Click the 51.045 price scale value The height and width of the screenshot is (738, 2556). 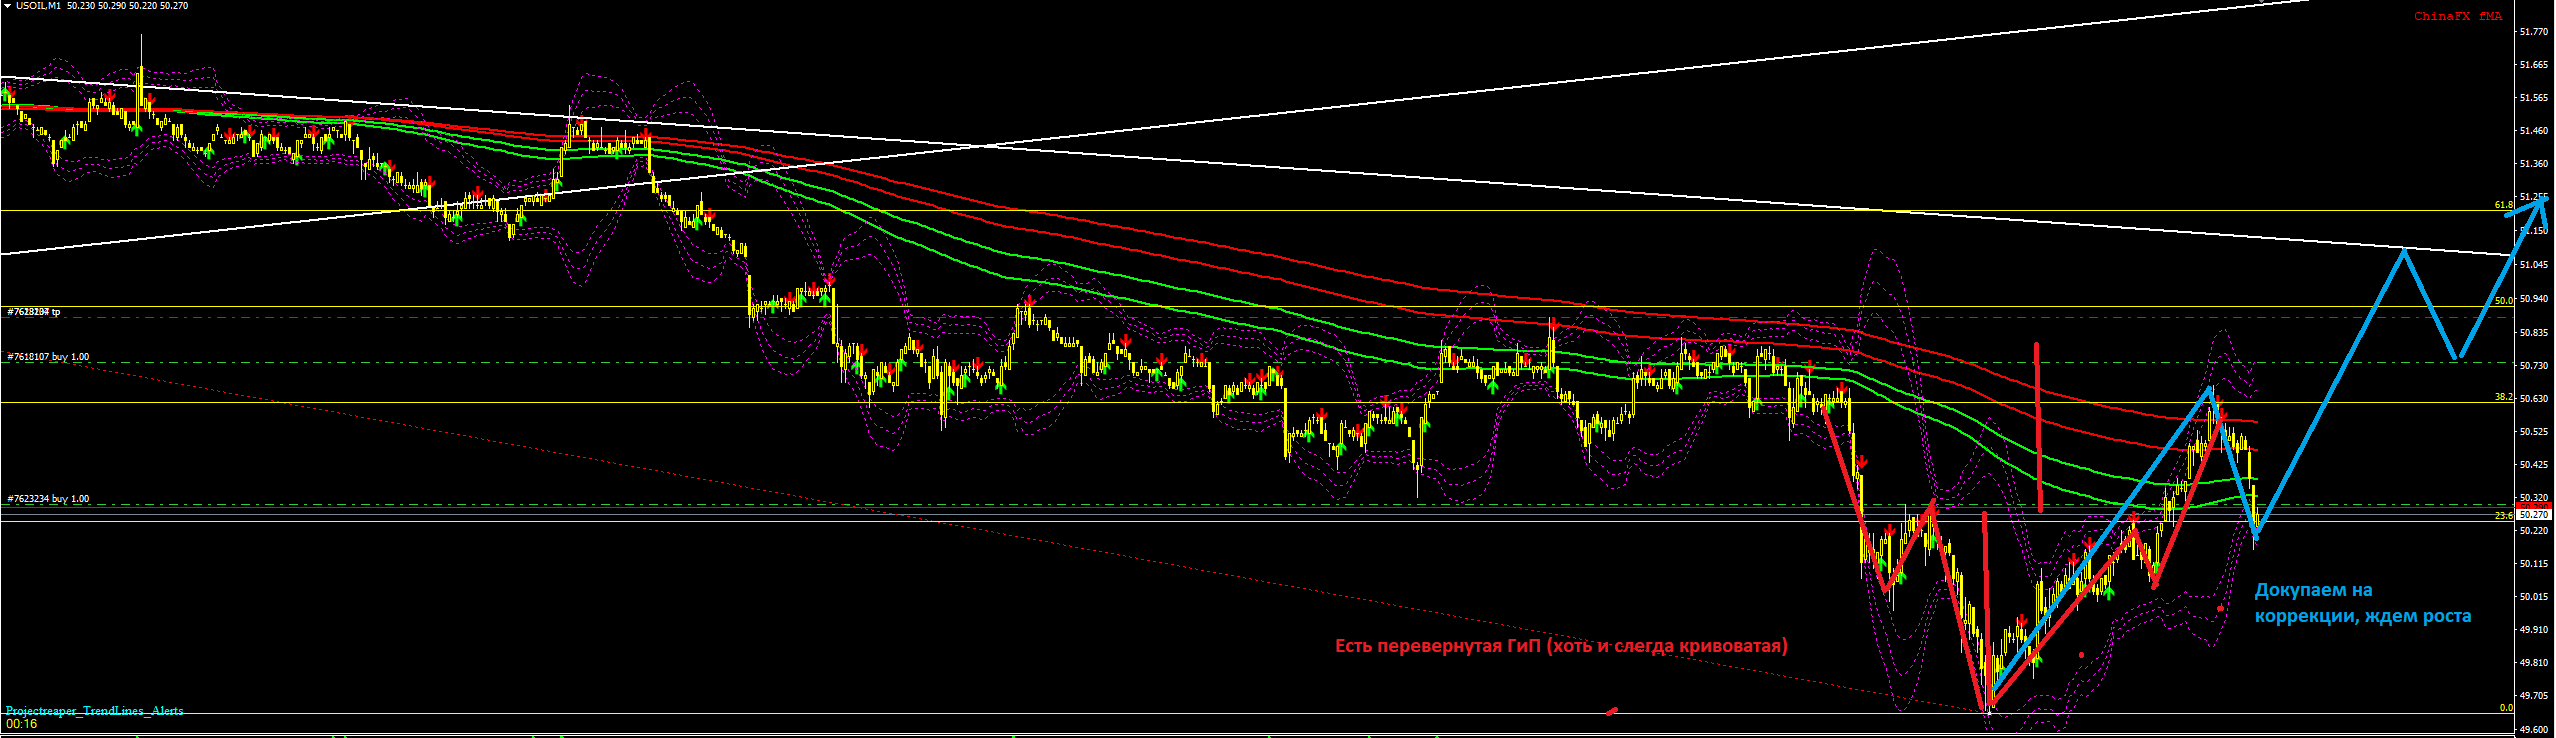pyautogui.click(x=2534, y=265)
